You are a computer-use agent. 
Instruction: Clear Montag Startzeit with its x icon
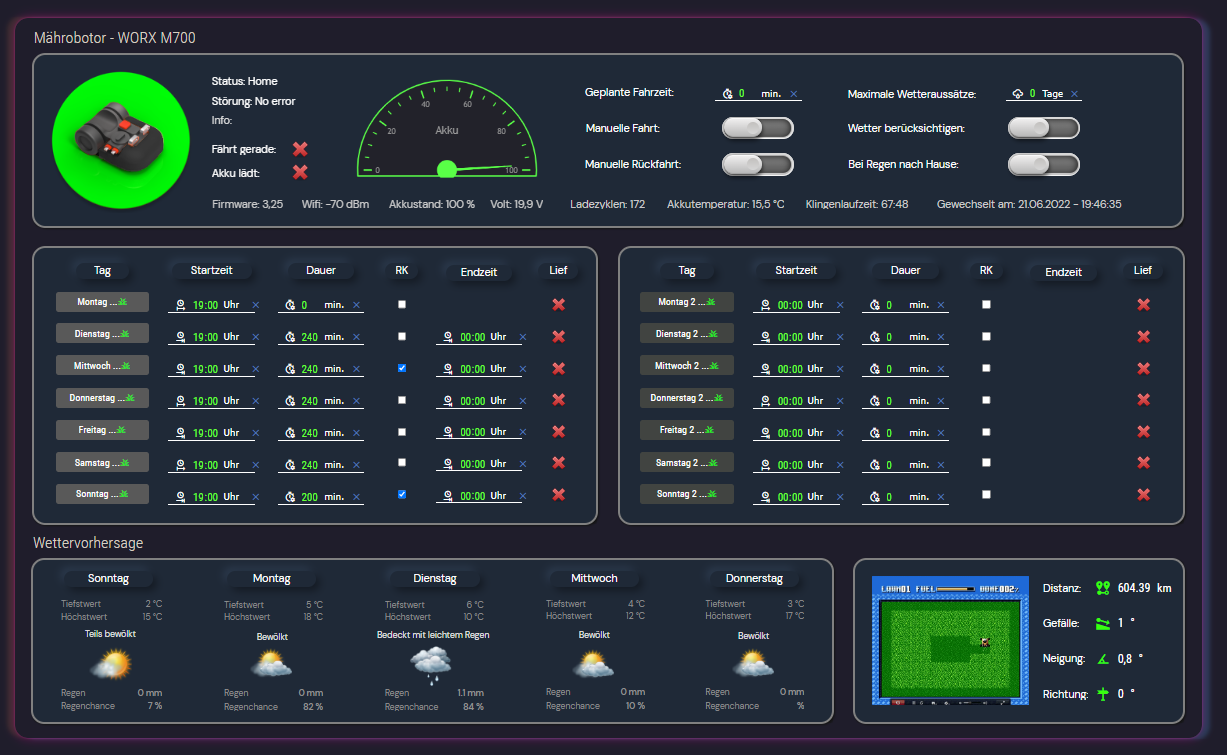pyautogui.click(x=255, y=305)
